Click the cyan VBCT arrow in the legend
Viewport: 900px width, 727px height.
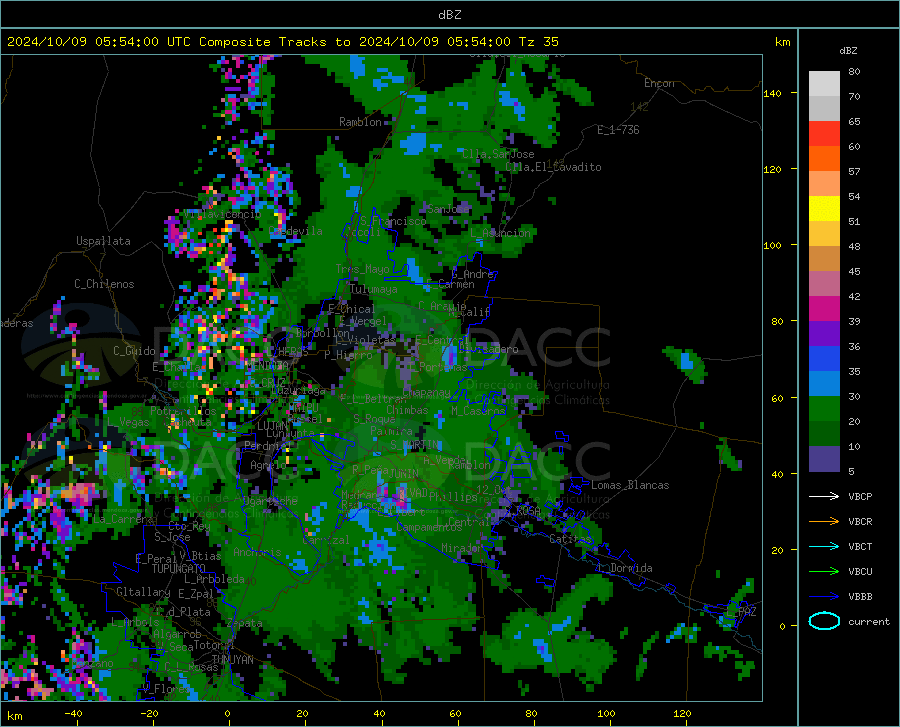click(824, 546)
